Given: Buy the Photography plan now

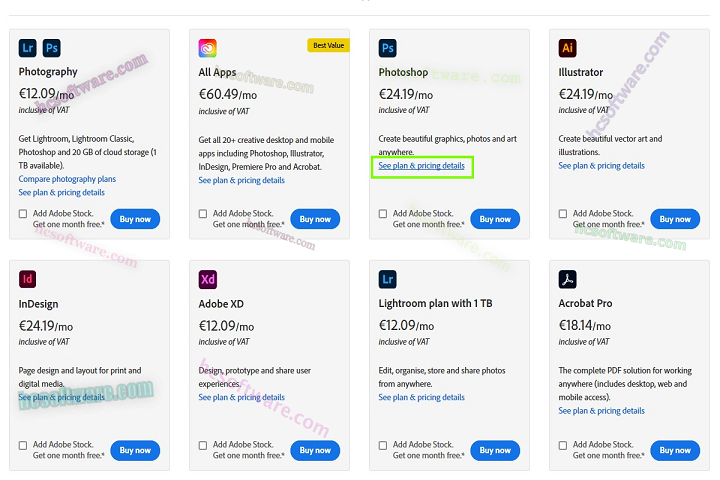Looking at the screenshot, I should (135, 219).
